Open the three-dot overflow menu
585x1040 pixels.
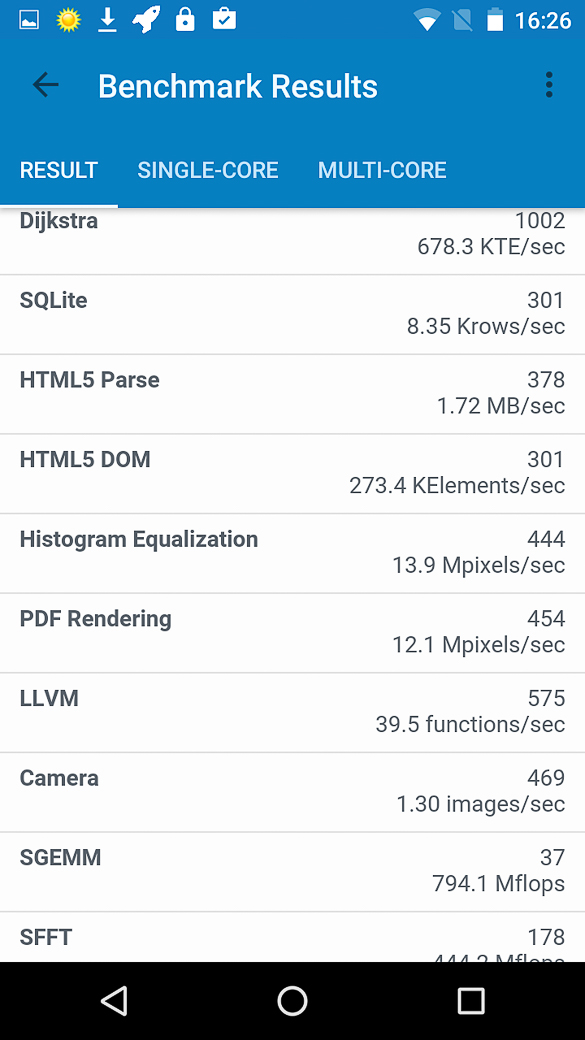549,85
